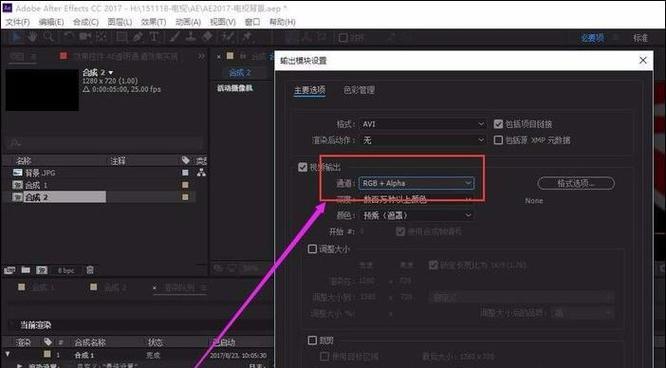Open the flowchart icon beside 背景.JPG
Image resolution: width=666 pixels, height=368 pixels.
click(x=201, y=173)
